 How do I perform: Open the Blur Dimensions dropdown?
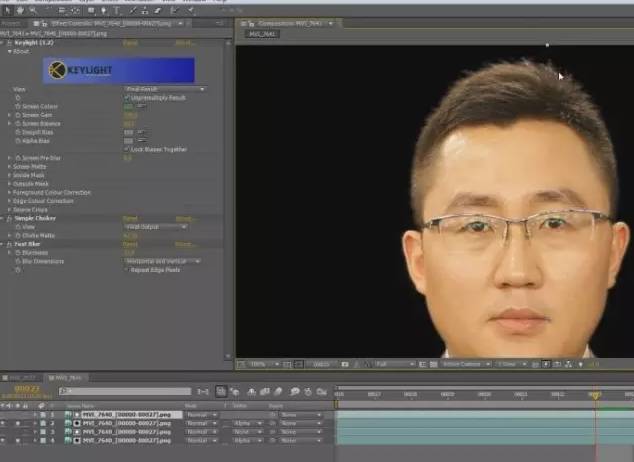(x=162, y=261)
